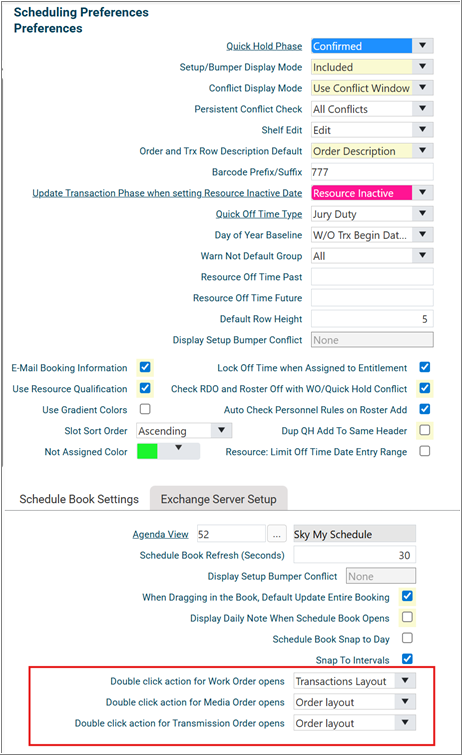462x755 pixels.
Task: Click Schedule Book Refresh (Seconds) label
Action: pos(212,555)
